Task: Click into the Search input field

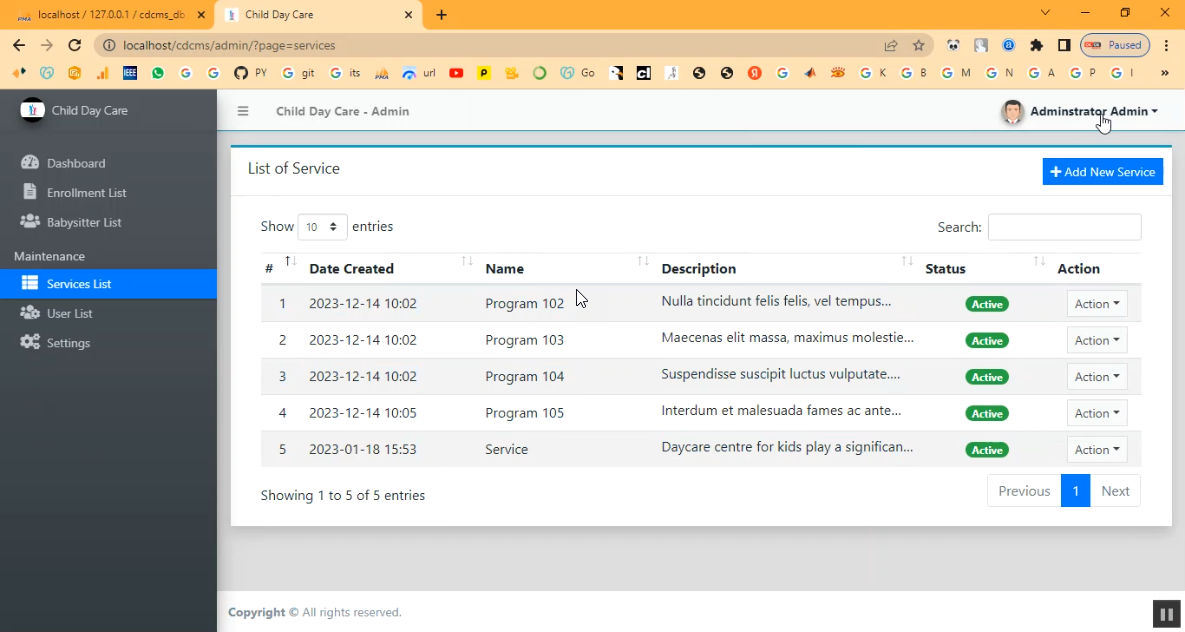Action: point(1064,227)
